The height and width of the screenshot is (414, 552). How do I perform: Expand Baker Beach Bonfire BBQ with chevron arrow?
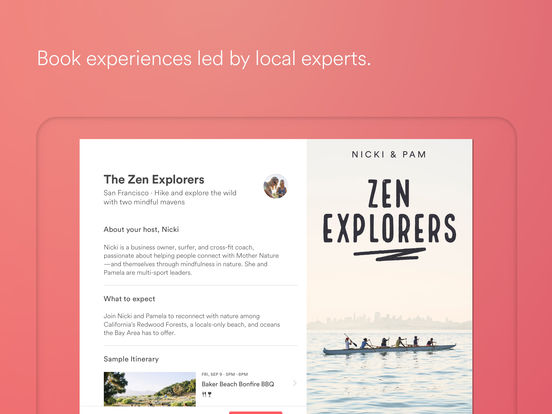tap(295, 383)
